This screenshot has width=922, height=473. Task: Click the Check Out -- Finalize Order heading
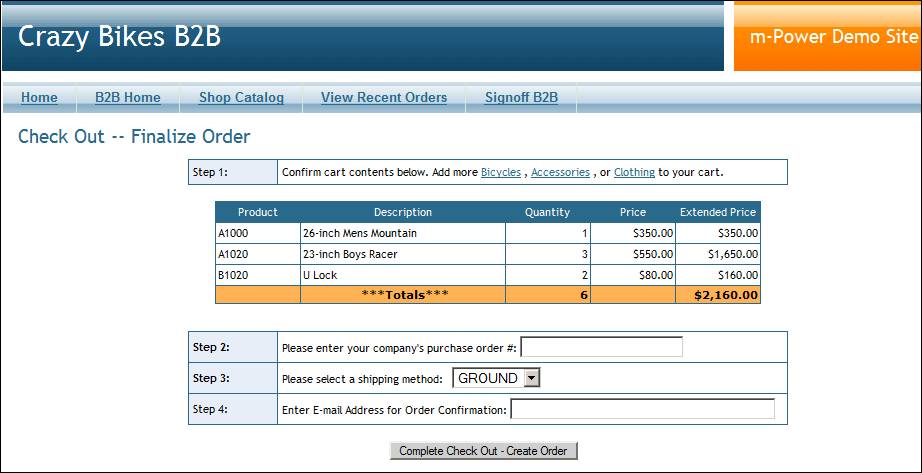coord(134,136)
